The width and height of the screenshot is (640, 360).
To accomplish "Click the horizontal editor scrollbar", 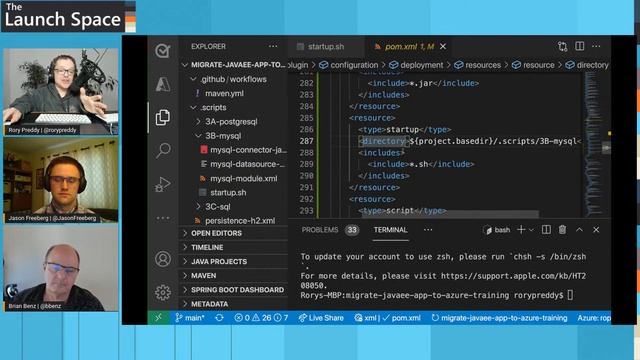I will pyautogui.click(x=451, y=214).
